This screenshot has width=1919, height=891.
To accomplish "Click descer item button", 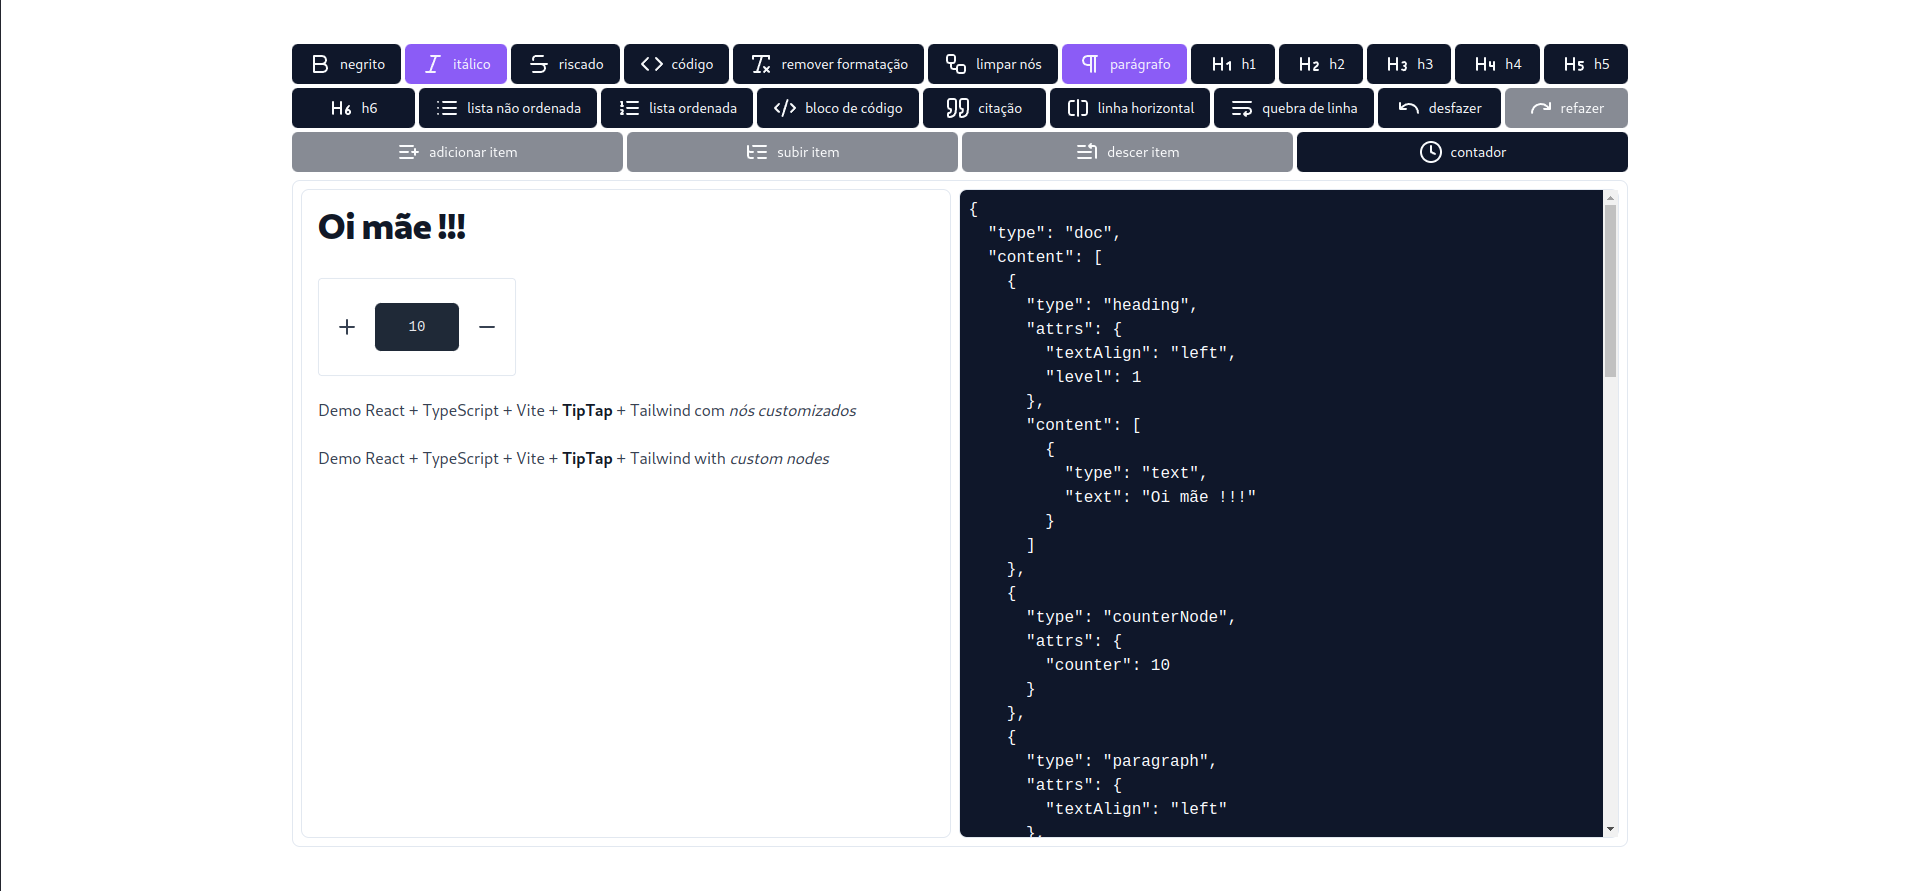I will (1127, 152).
